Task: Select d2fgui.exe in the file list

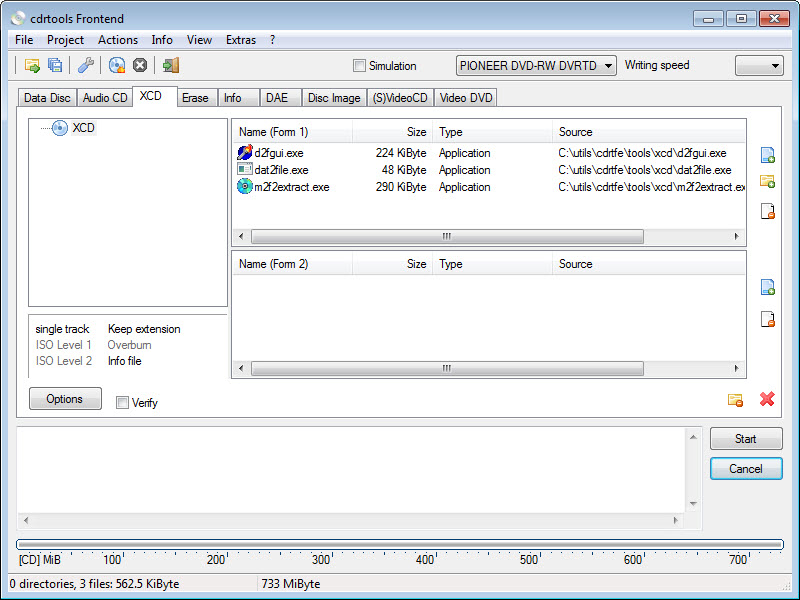Action: (x=279, y=153)
